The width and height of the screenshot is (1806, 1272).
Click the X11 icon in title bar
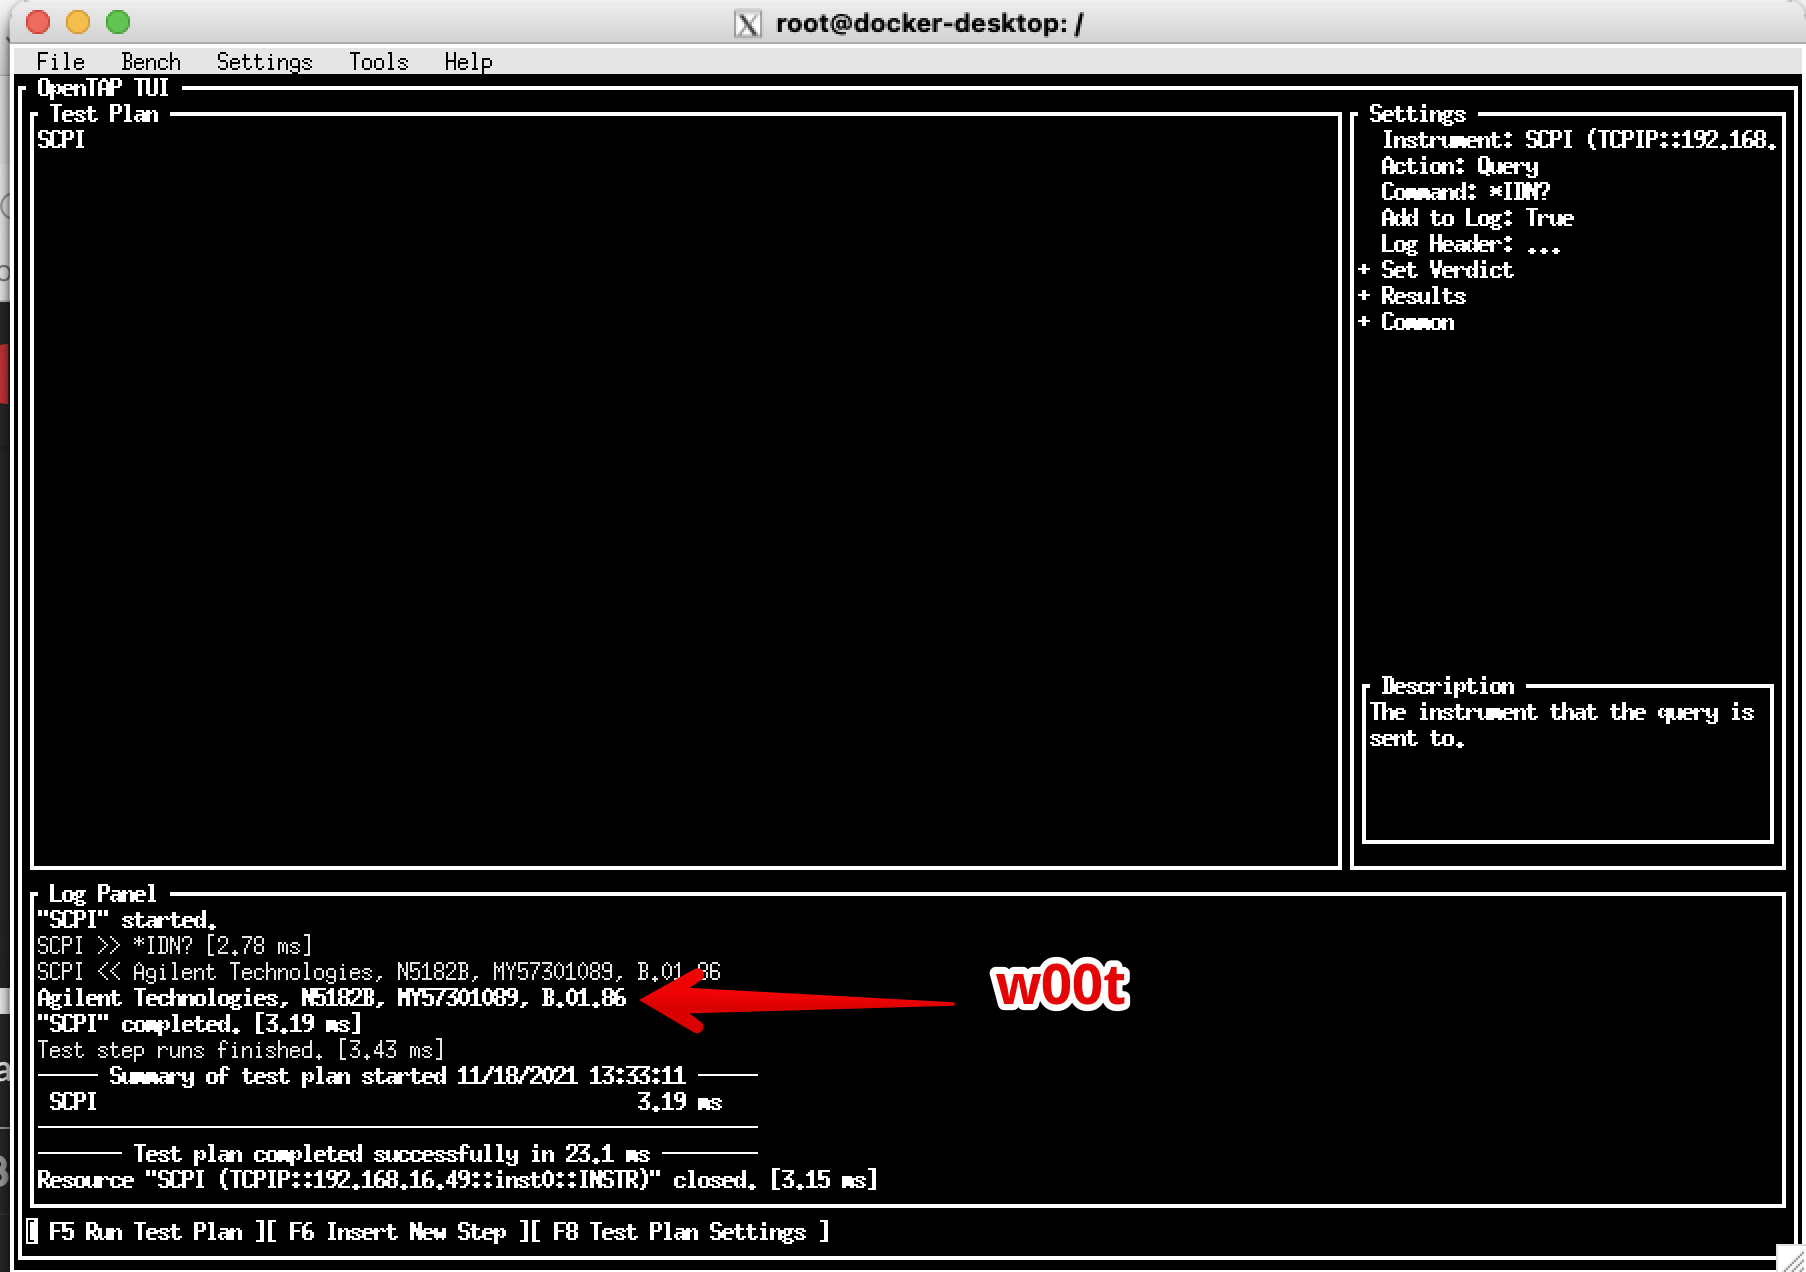[747, 23]
